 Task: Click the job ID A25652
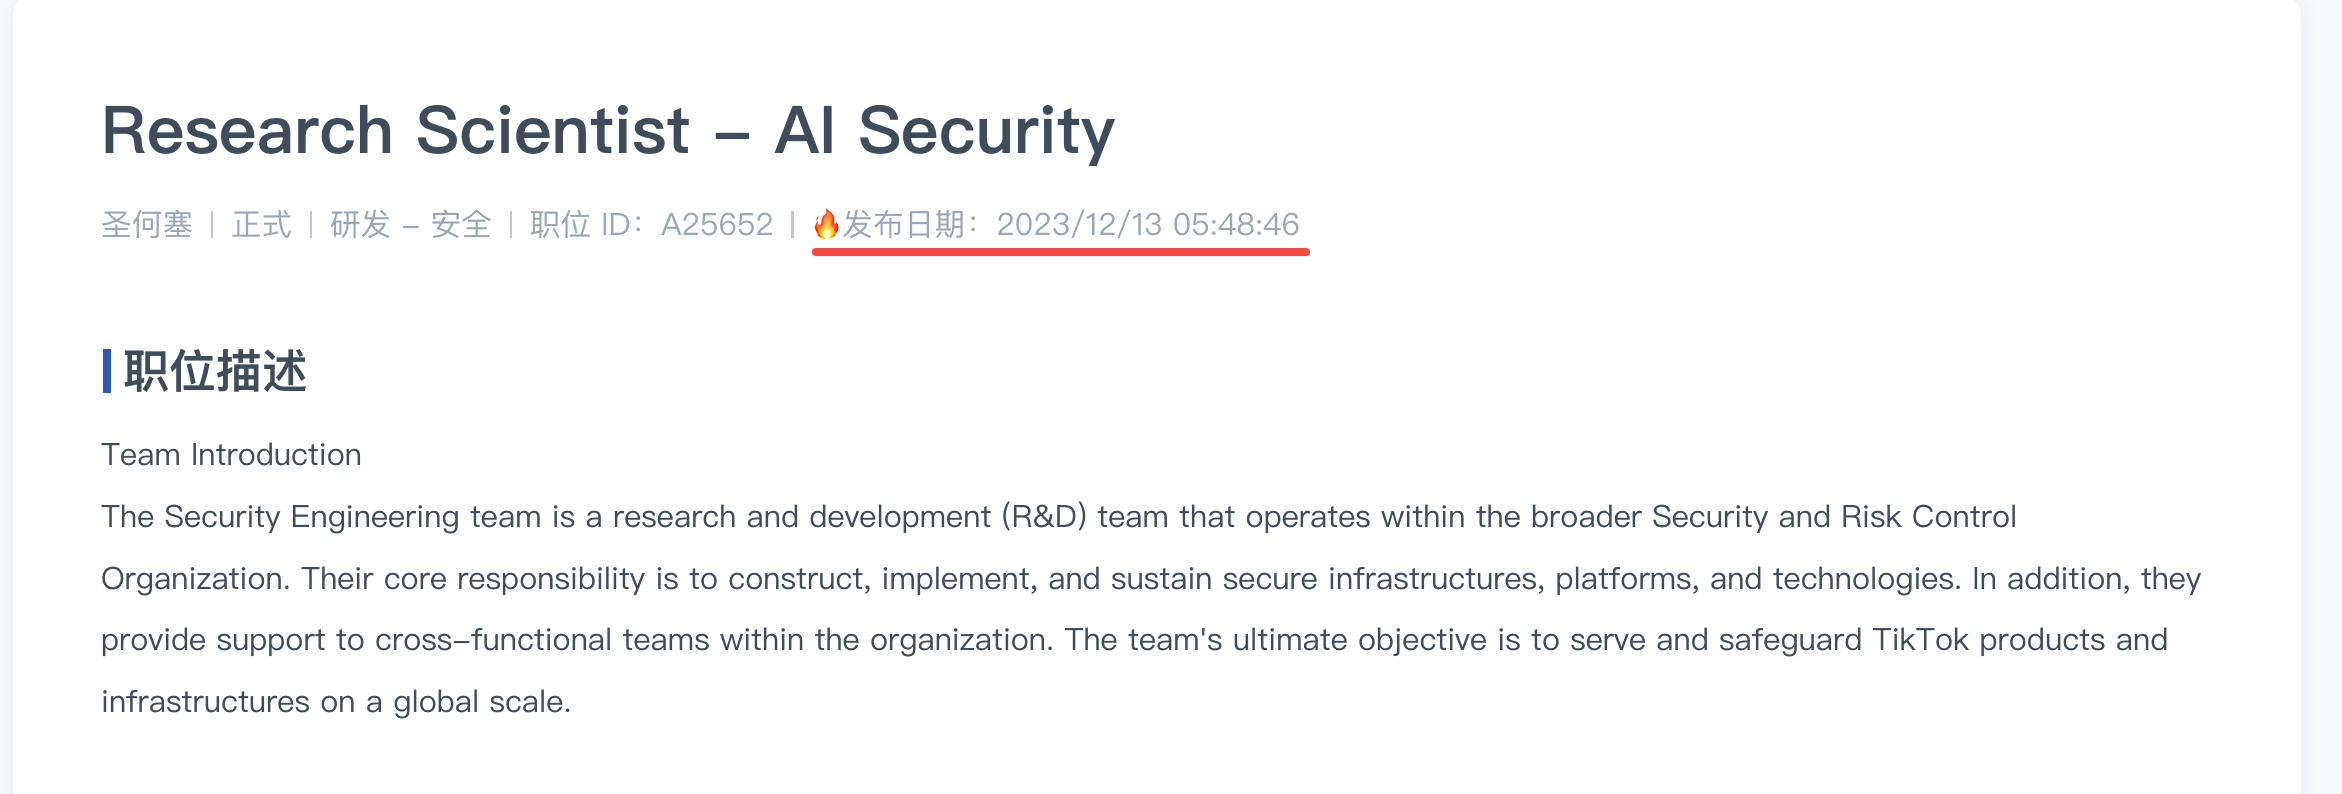tap(717, 224)
